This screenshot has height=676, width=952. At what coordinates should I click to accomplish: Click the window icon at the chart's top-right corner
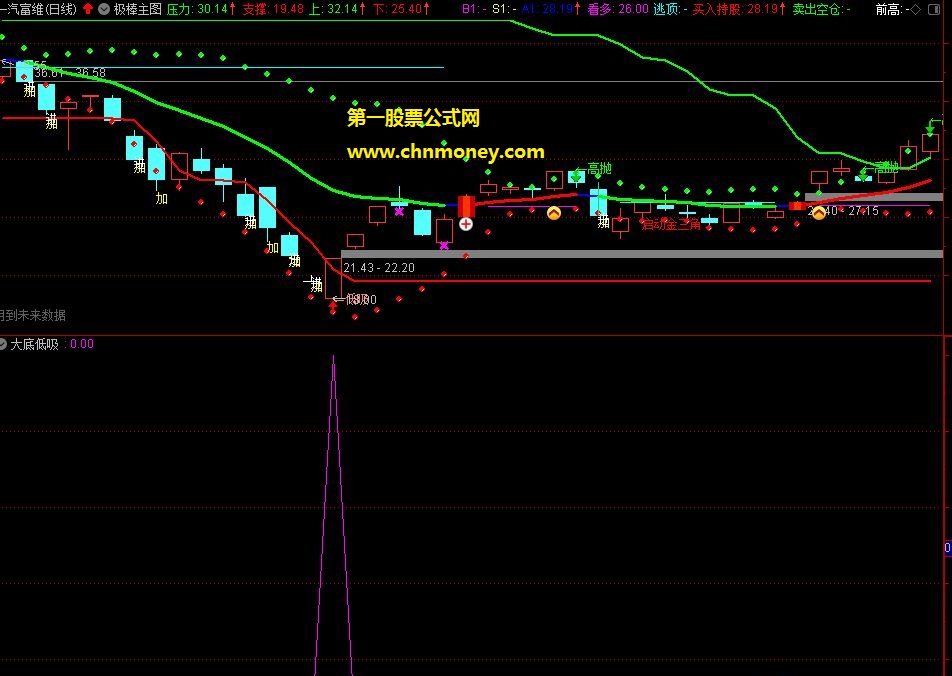pyautogui.click(x=934, y=9)
